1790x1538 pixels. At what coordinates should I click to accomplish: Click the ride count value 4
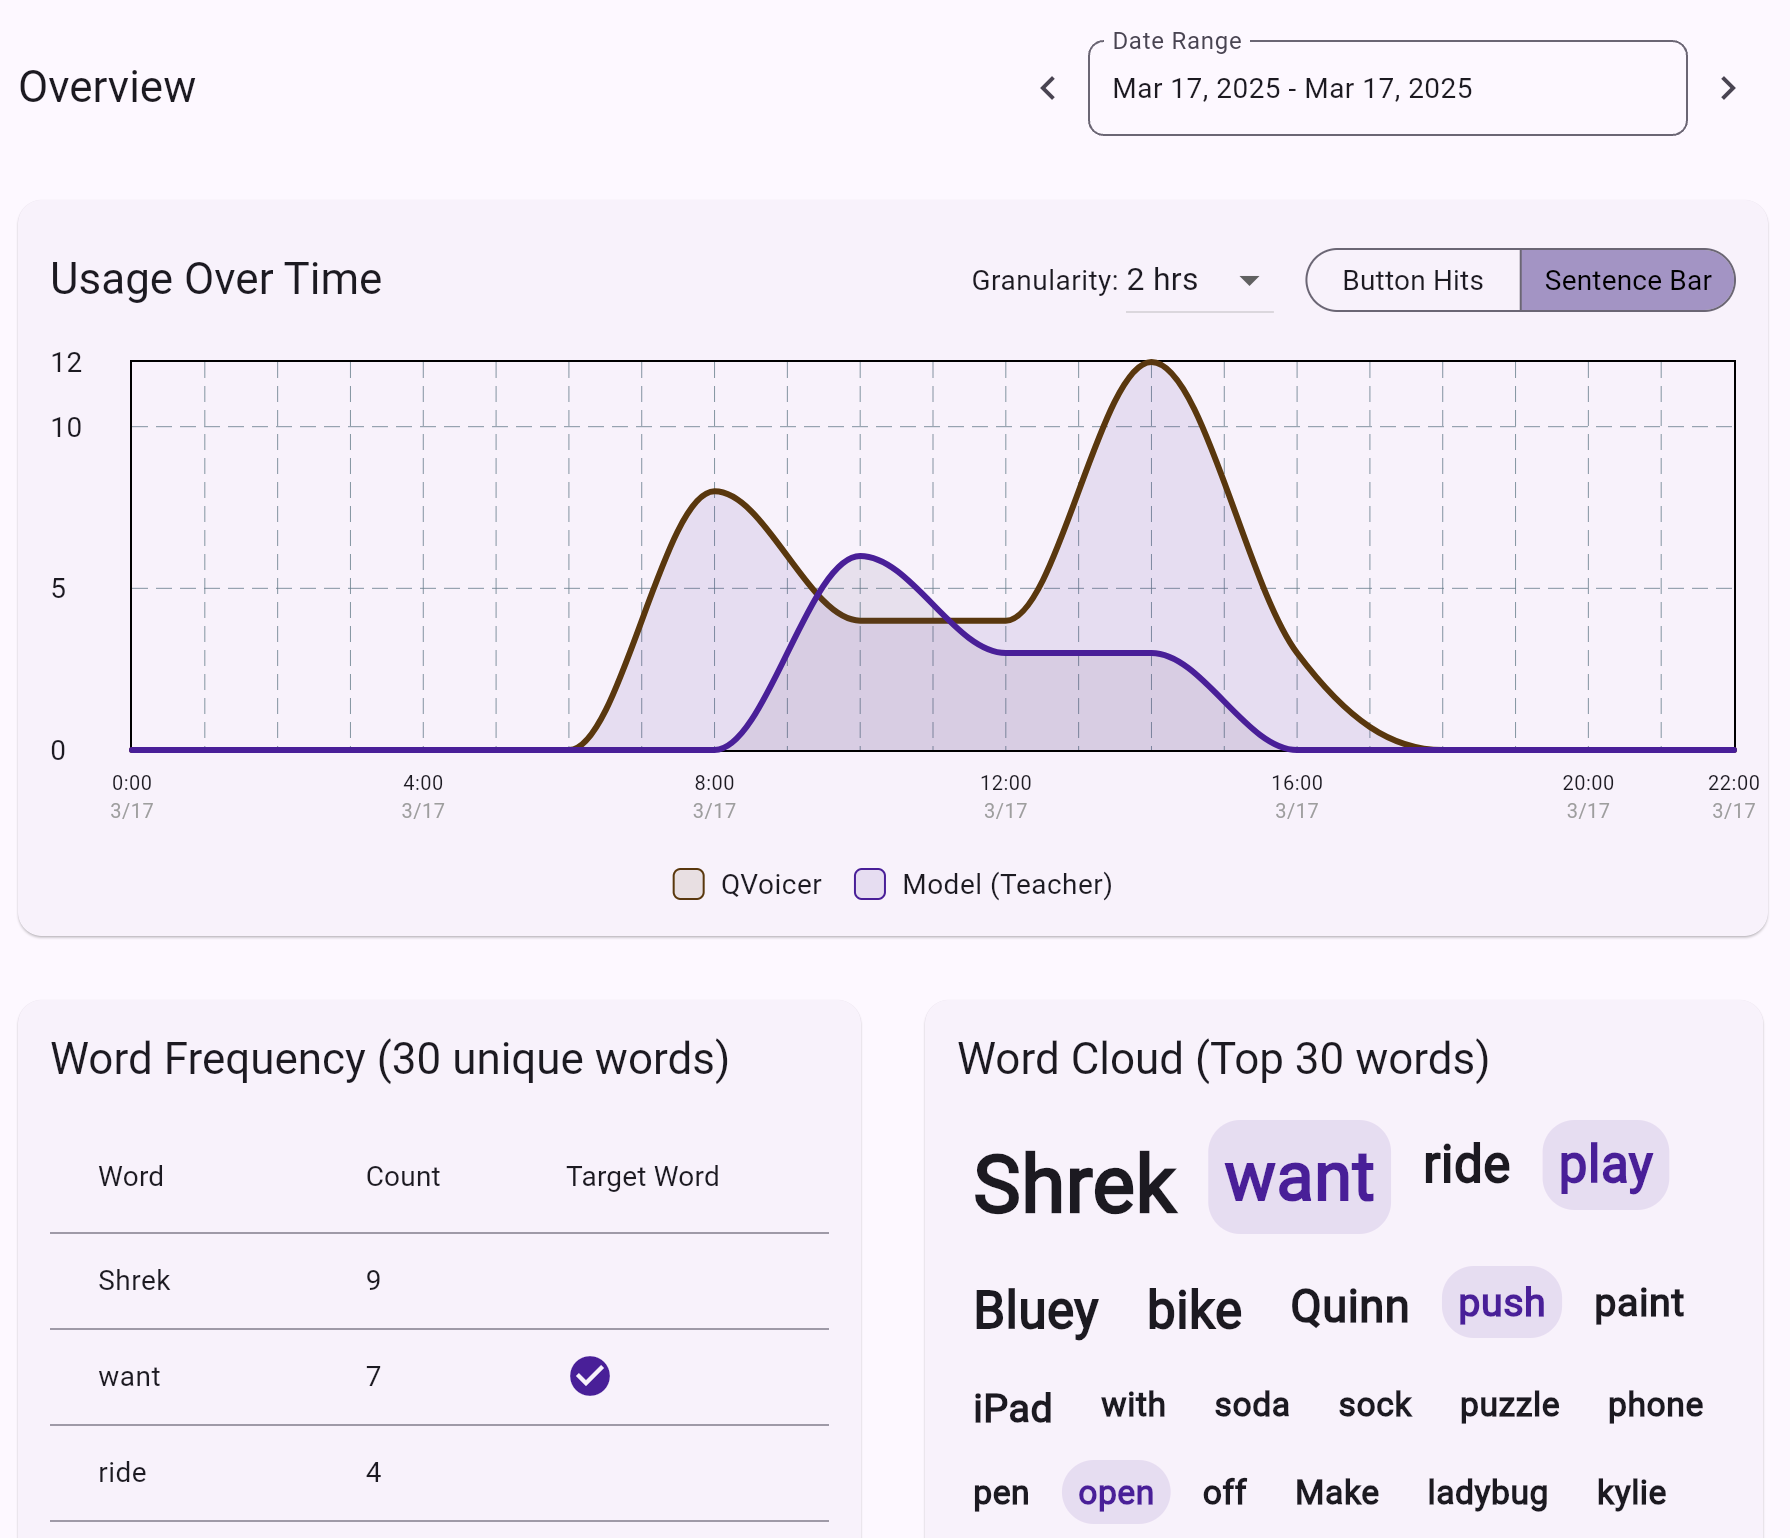coord(373,1472)
